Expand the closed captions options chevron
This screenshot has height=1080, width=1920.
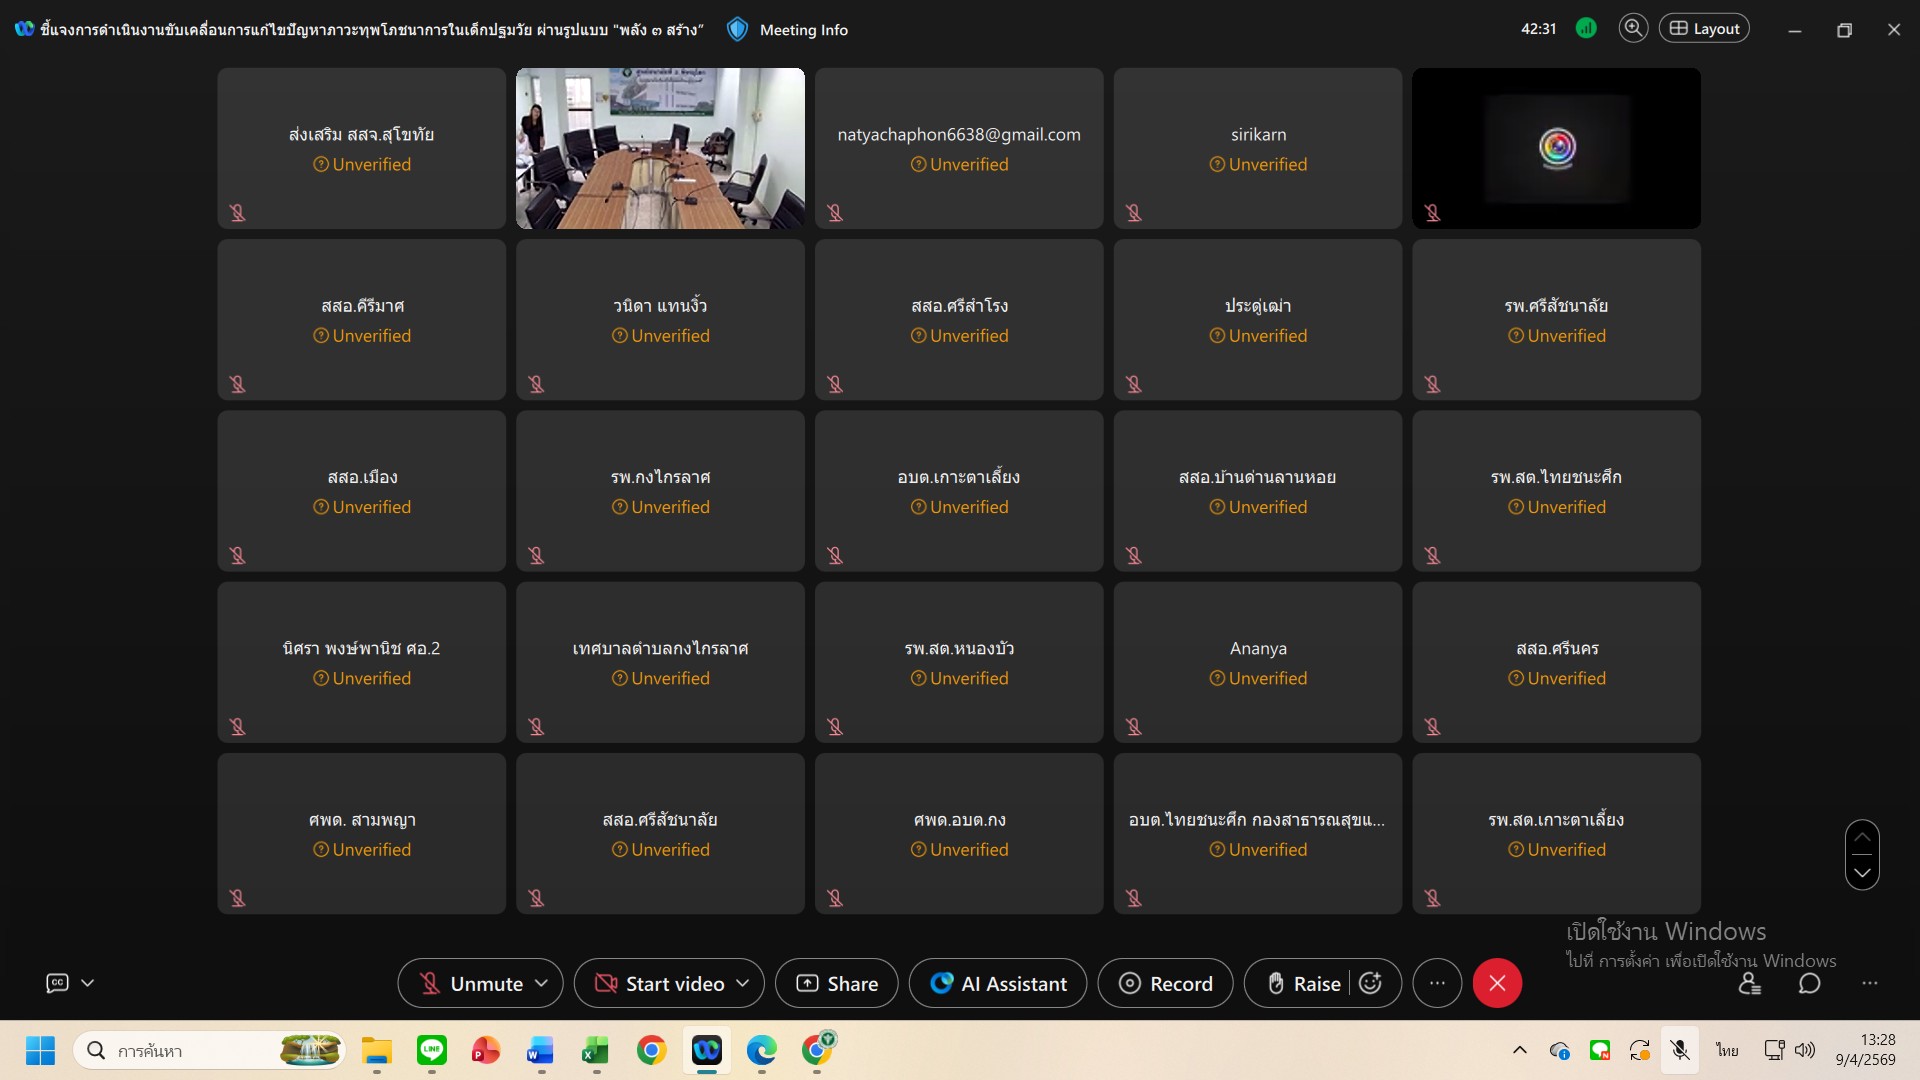[x=88, y=984]
